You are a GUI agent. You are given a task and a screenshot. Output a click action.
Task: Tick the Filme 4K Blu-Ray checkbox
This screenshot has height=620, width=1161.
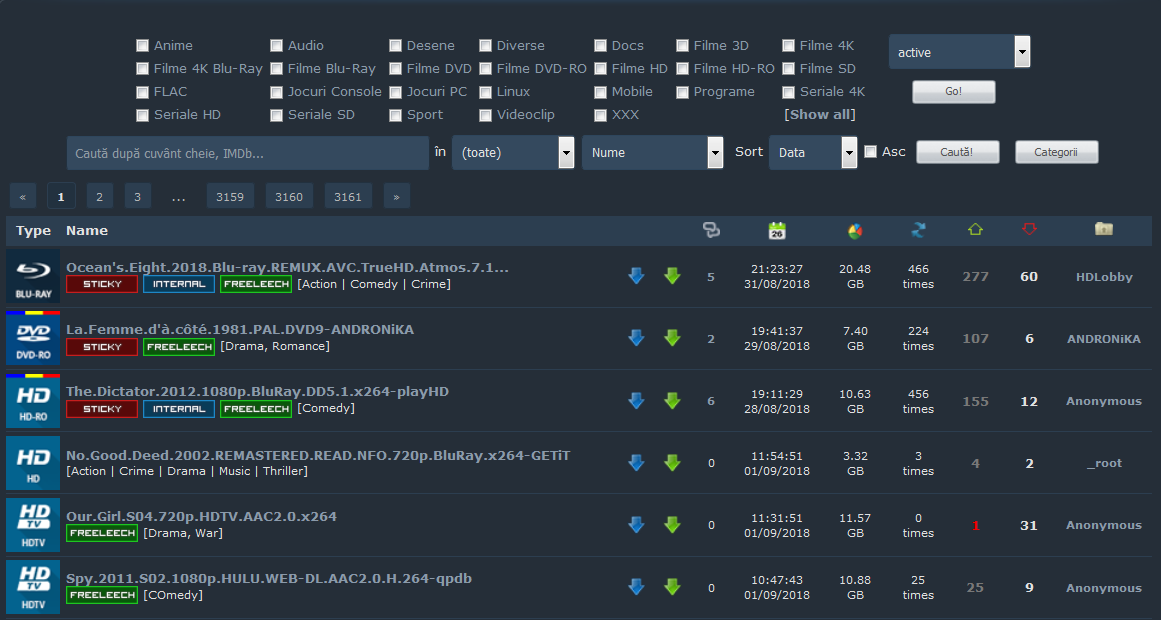click(x=142, y=69)
